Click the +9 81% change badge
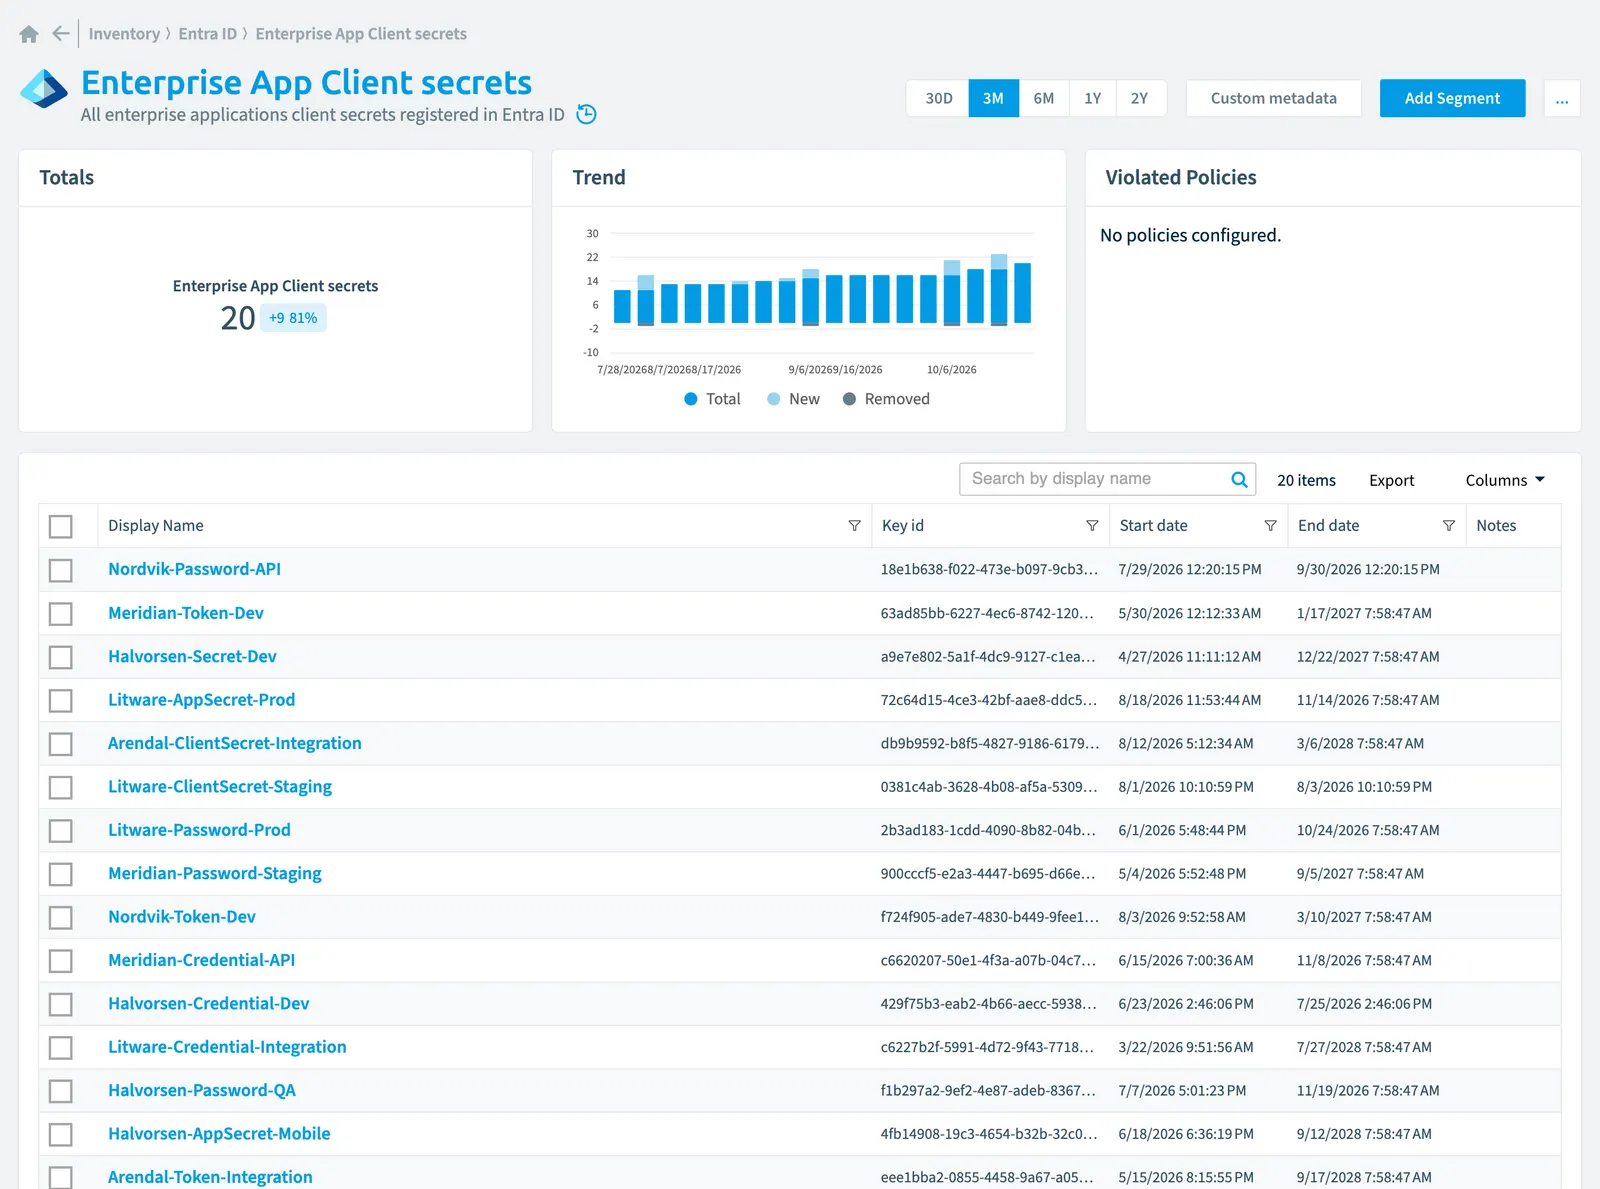This screenshot has width=1600, height=1189. [293, 318]
